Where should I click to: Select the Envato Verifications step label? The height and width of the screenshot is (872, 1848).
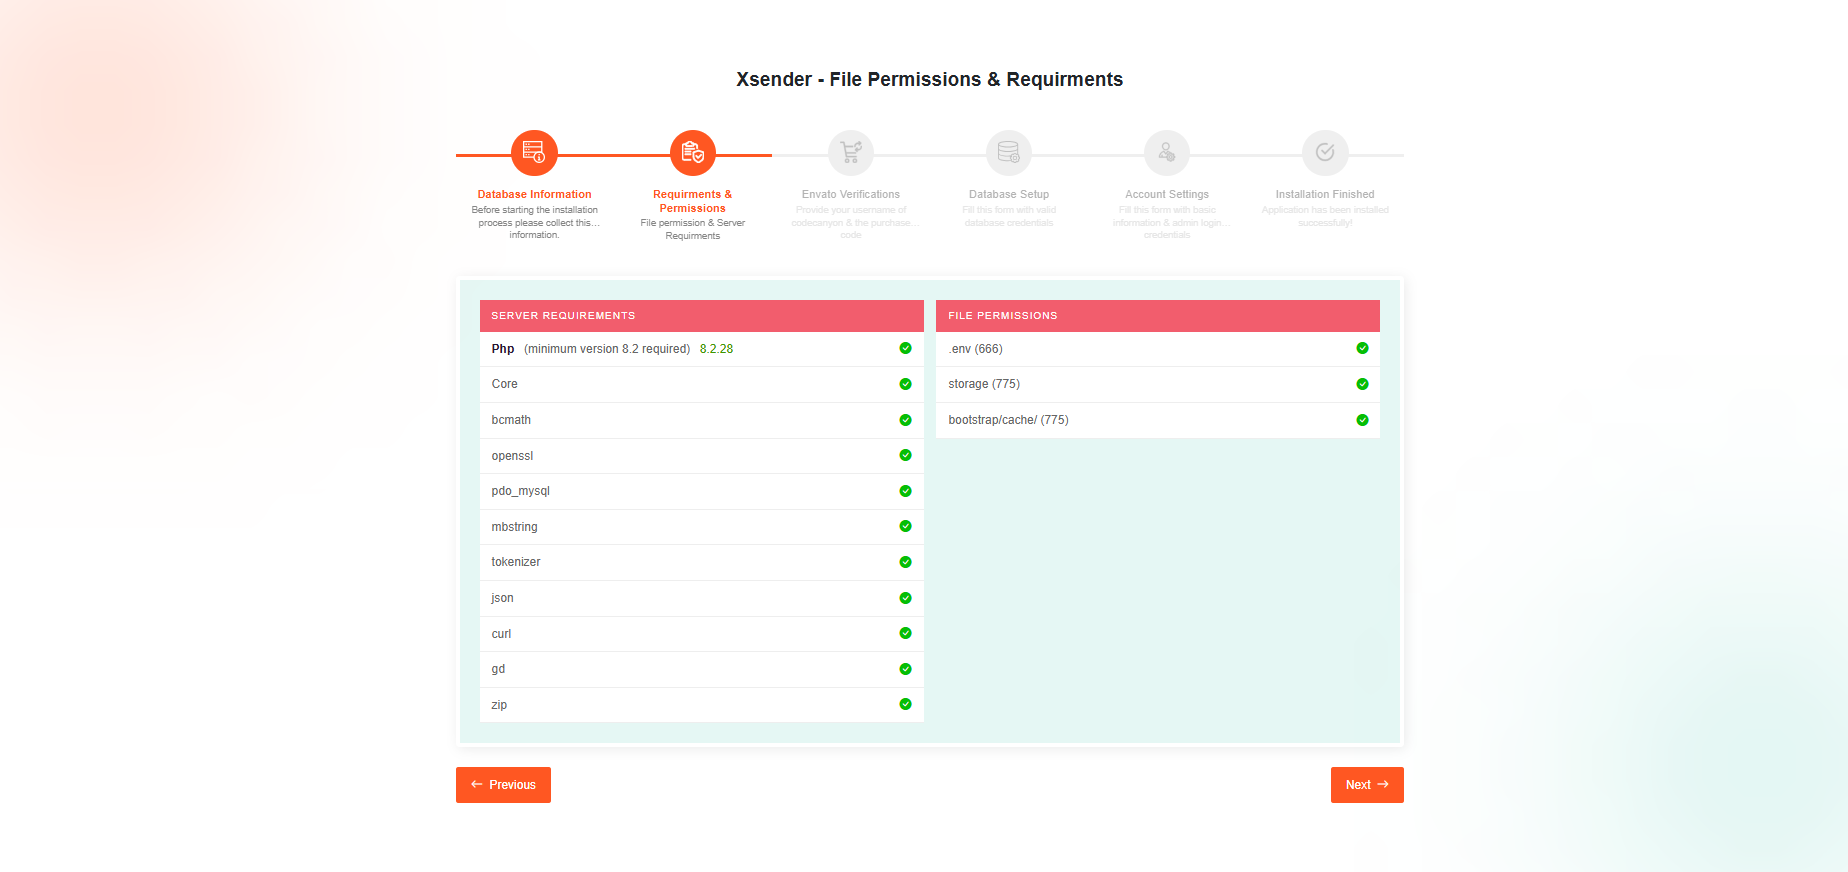point(850,194)
